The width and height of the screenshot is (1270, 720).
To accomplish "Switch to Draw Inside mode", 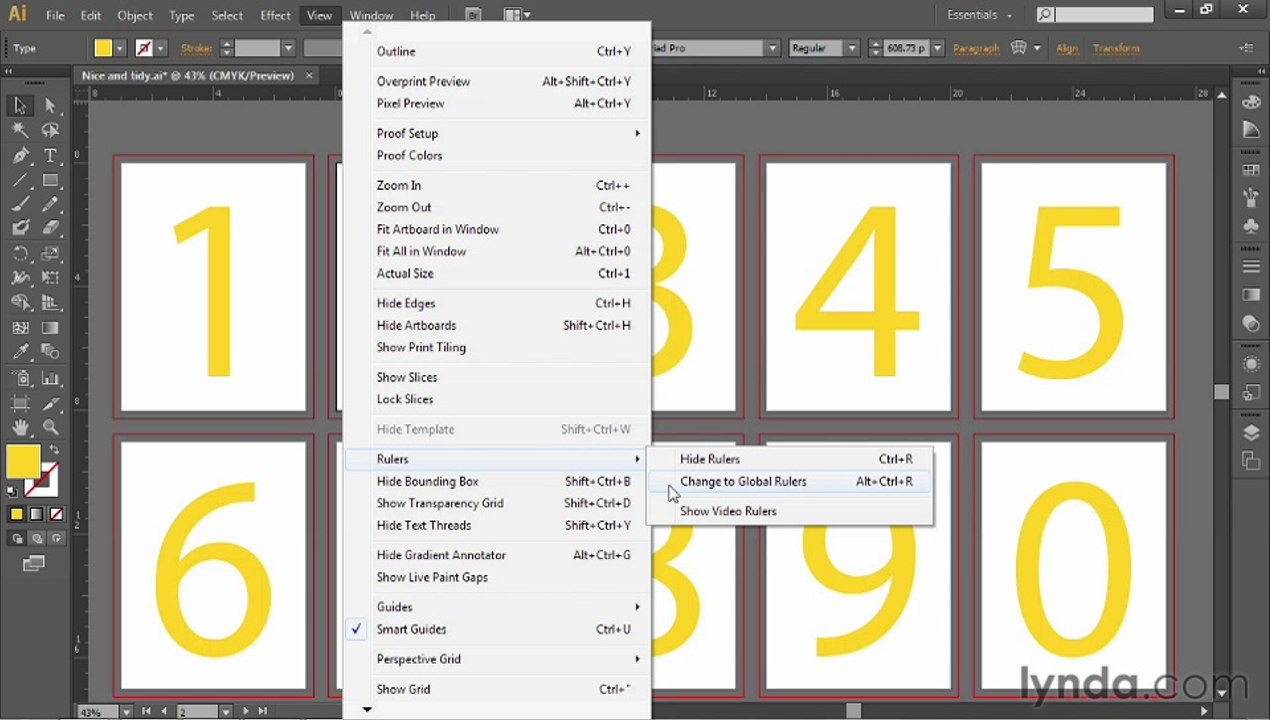I will 55,538.
